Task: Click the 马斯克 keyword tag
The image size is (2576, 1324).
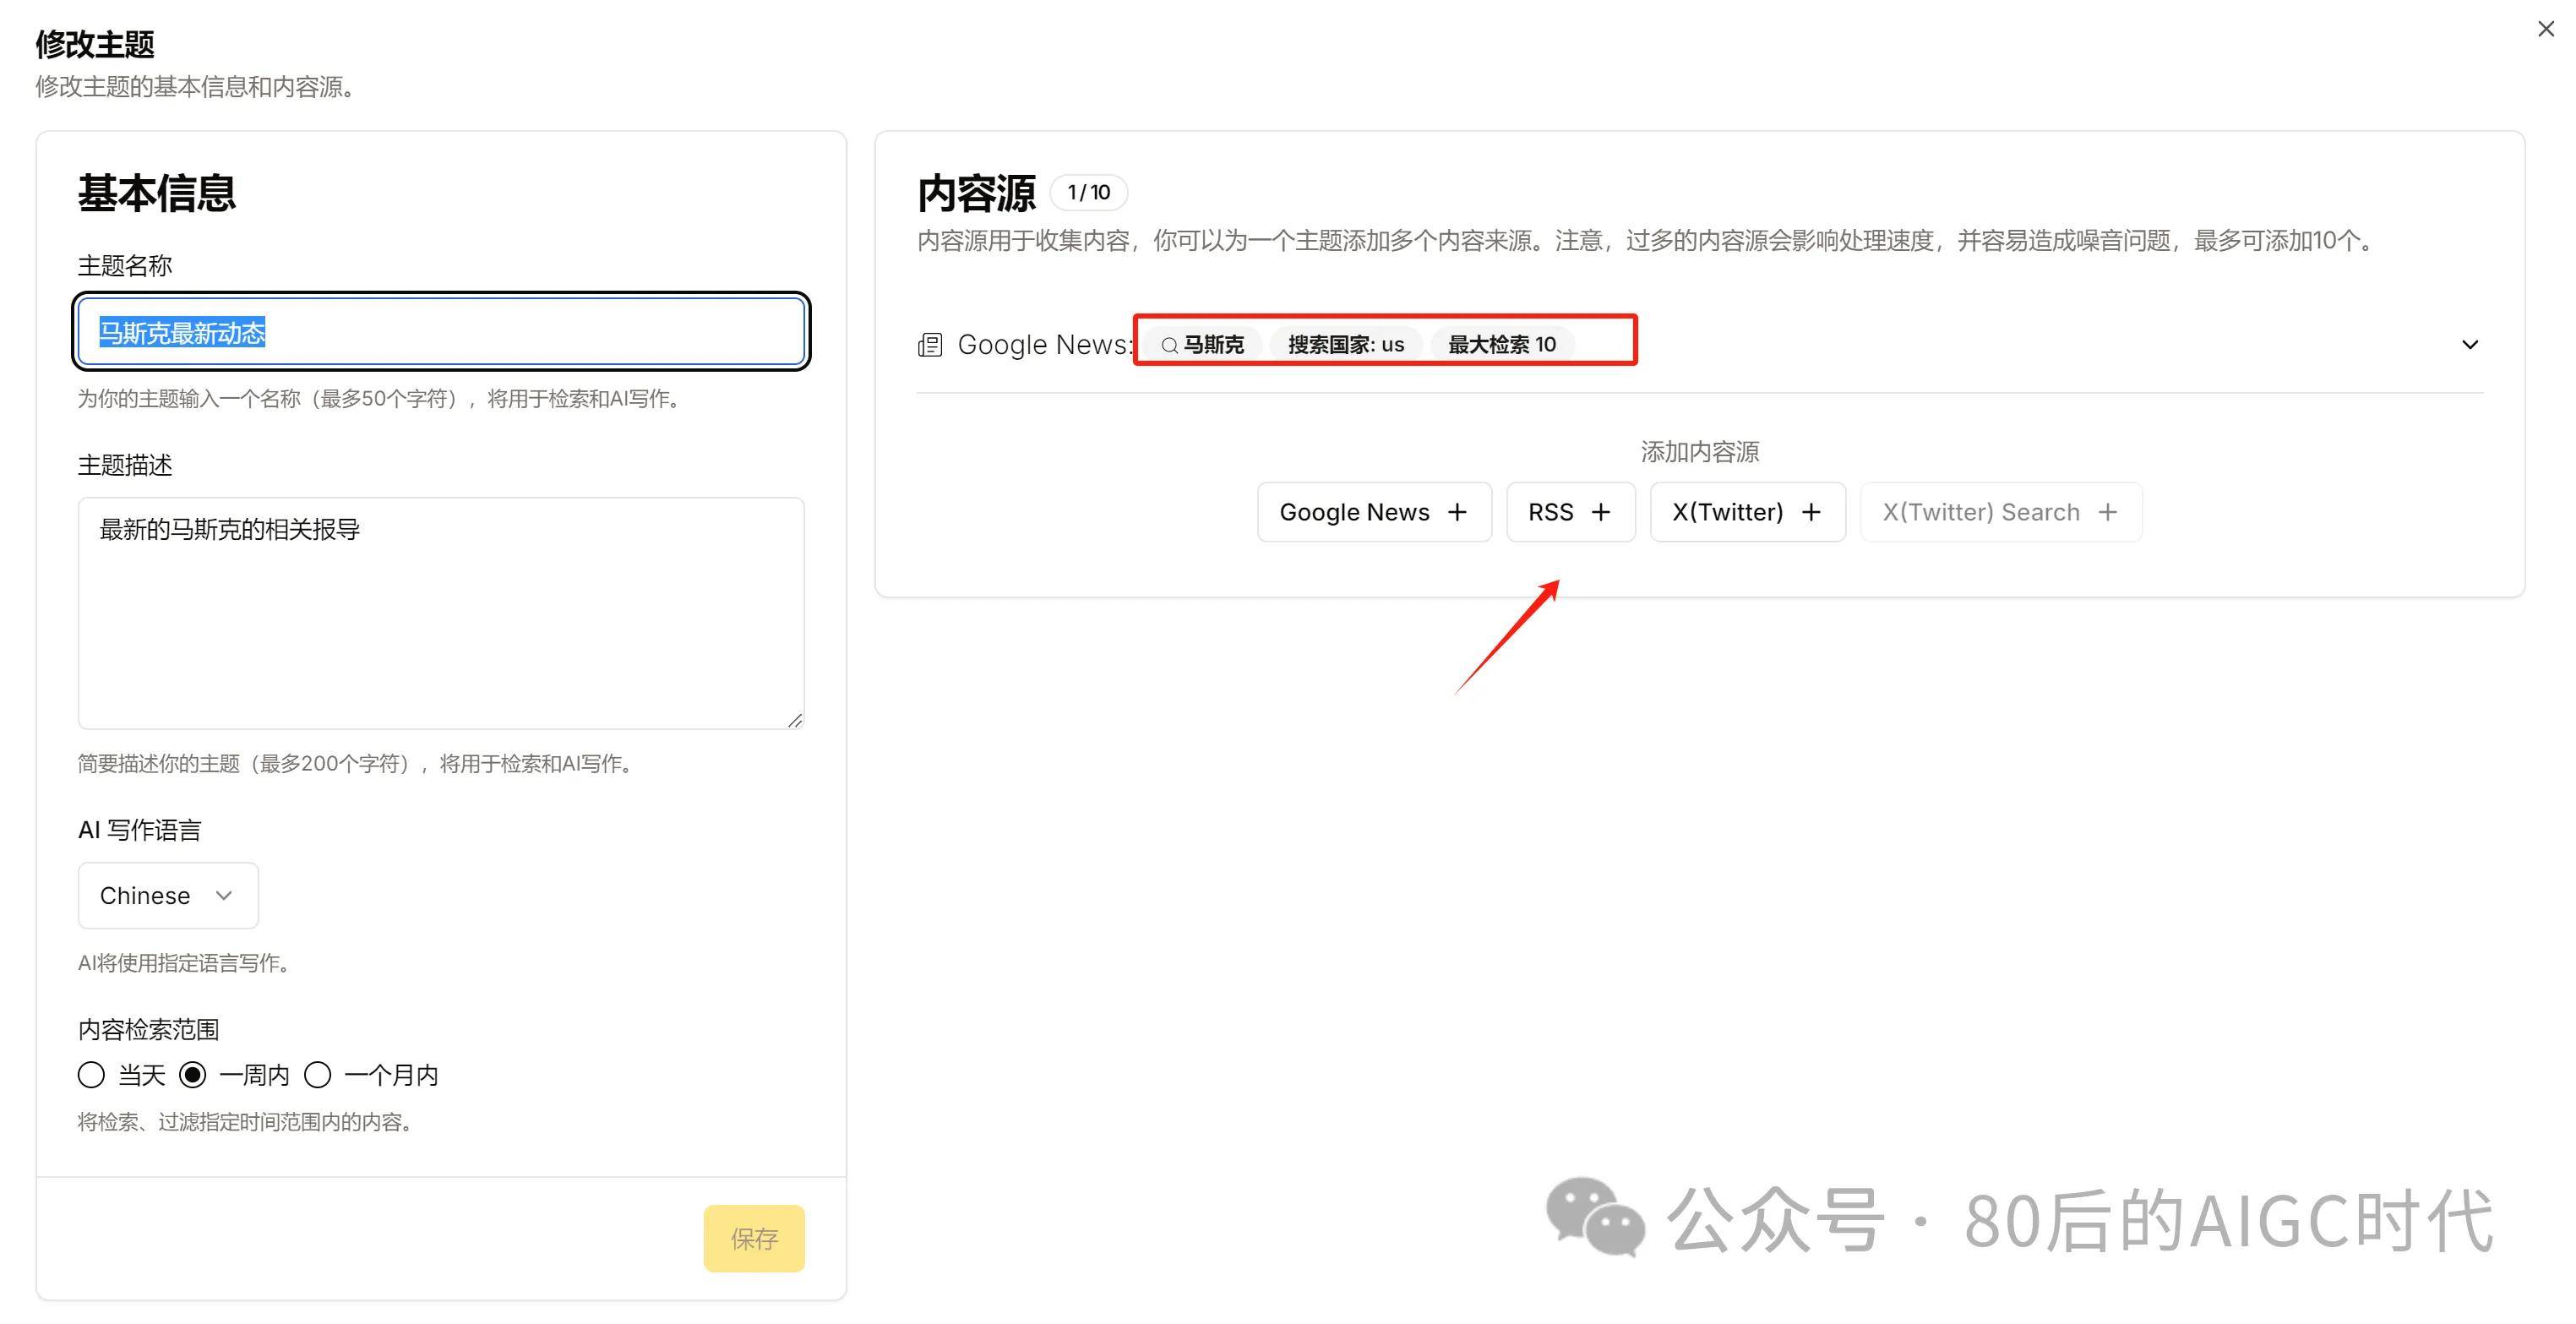Action: point(1206,344)
